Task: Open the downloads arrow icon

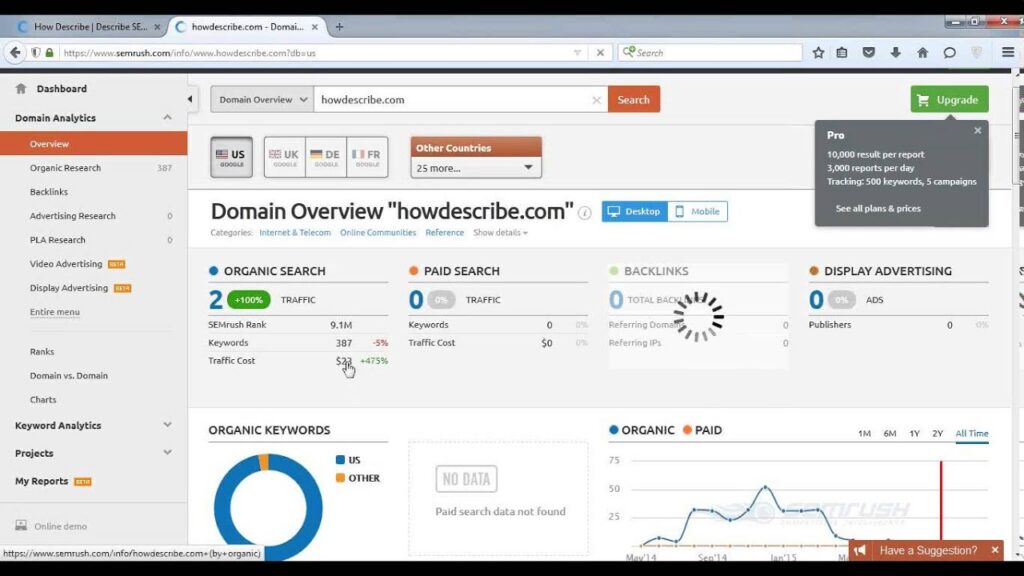Action: coord(895,52)
